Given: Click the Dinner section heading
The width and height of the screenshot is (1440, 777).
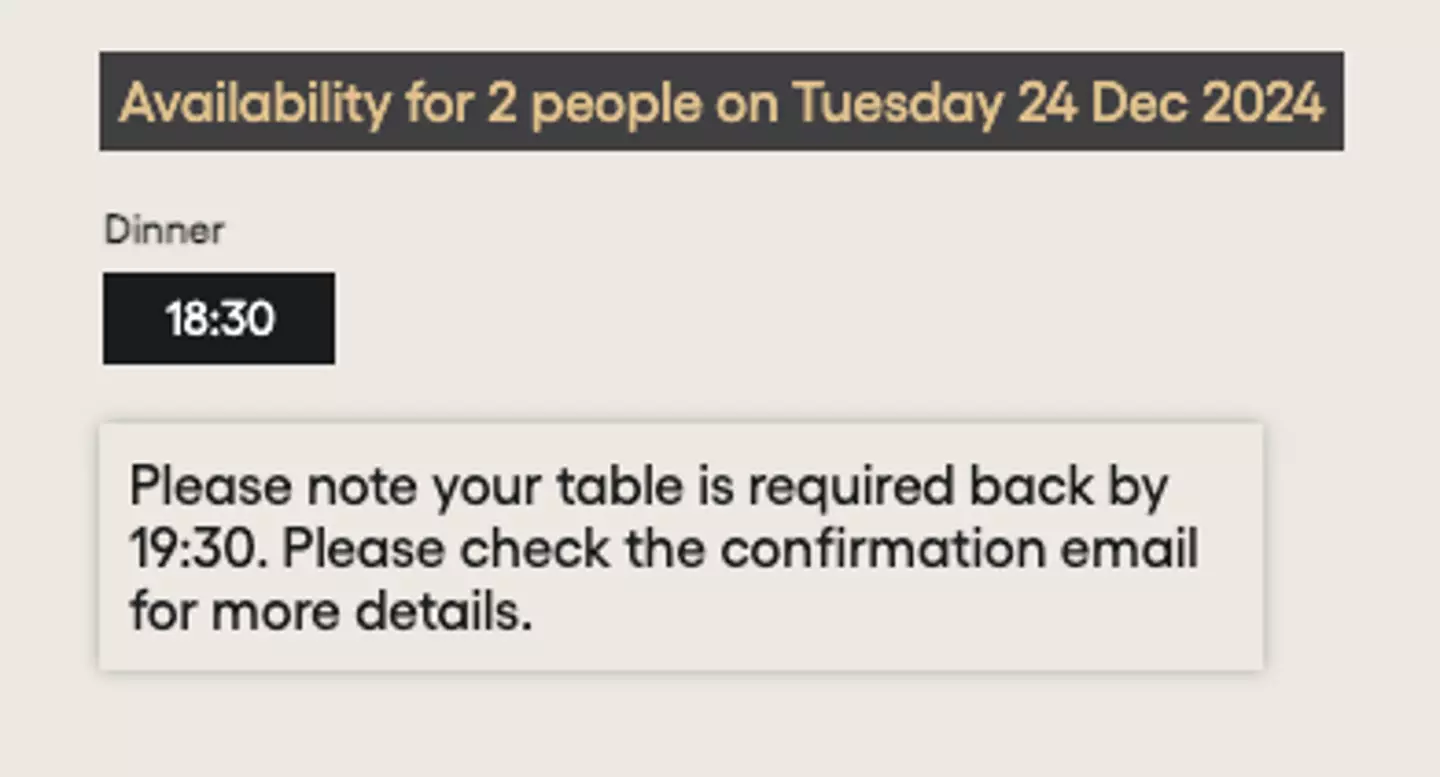Looking at the screenshot, I should coord(163,230).
